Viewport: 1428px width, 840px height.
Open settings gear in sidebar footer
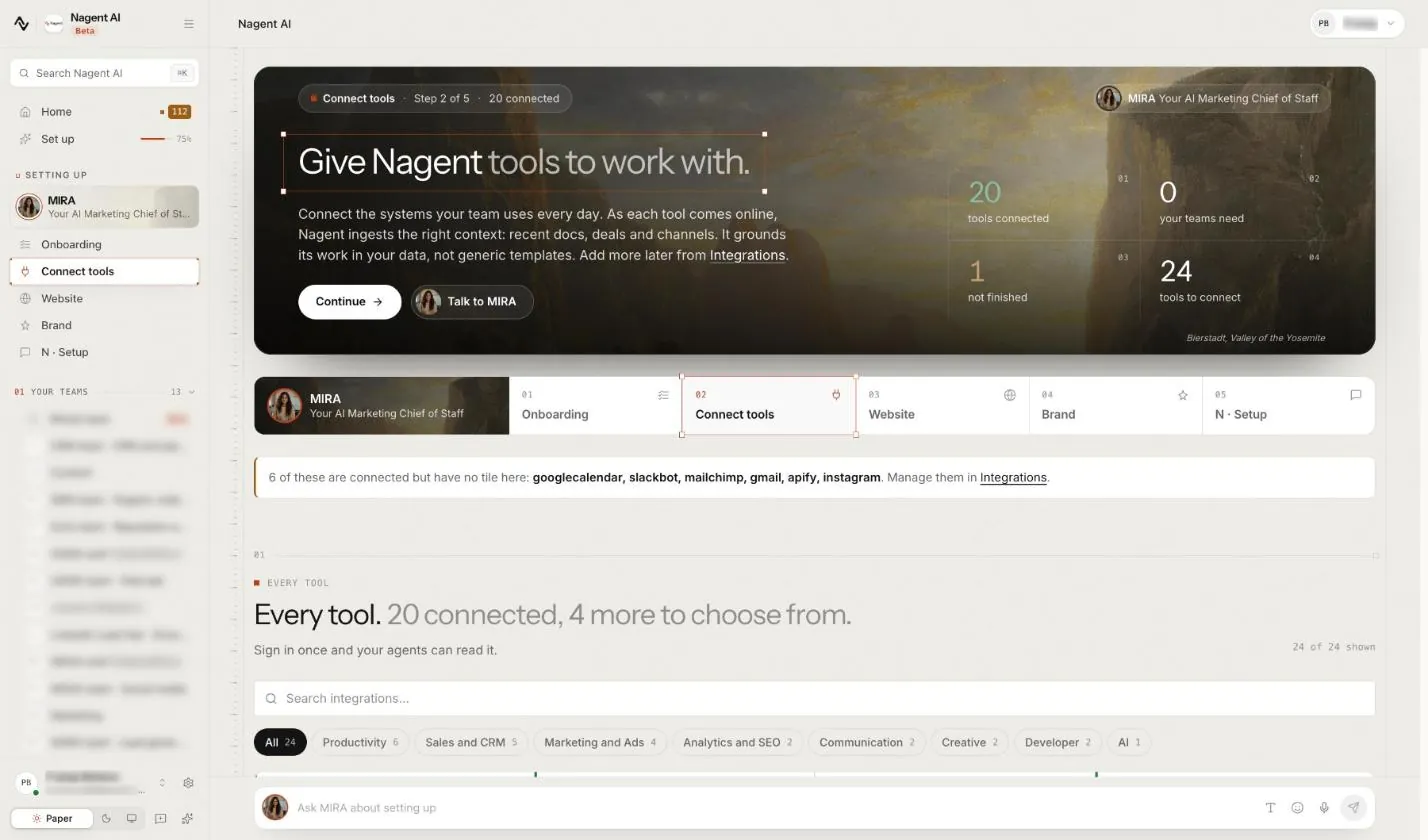(x=188, y=783)
